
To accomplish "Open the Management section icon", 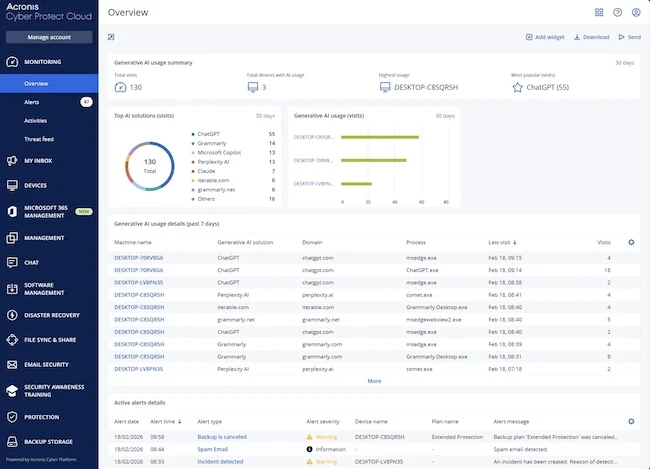I will (x=12, y=238).
